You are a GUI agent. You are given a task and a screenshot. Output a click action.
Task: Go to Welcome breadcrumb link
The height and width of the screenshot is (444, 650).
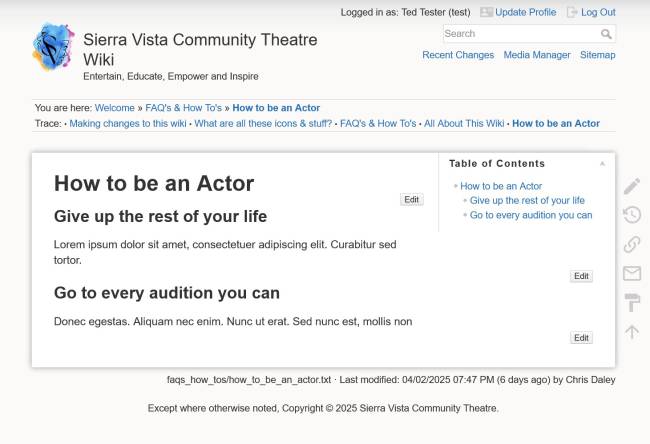114,108
